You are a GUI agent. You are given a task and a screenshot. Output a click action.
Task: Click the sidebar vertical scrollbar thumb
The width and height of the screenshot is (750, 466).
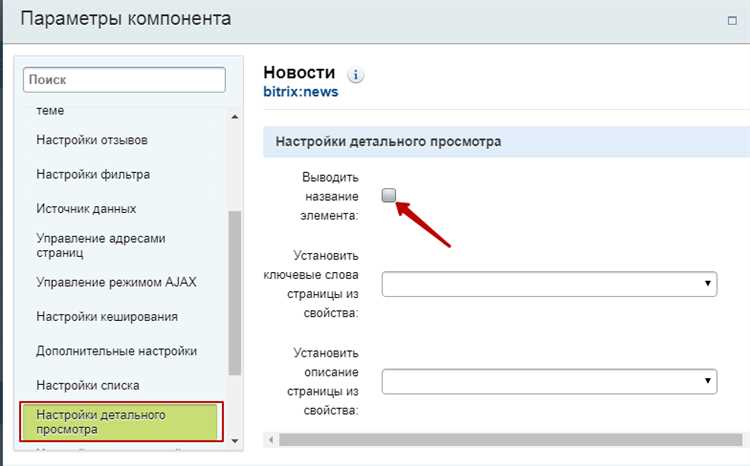point(235,293)
